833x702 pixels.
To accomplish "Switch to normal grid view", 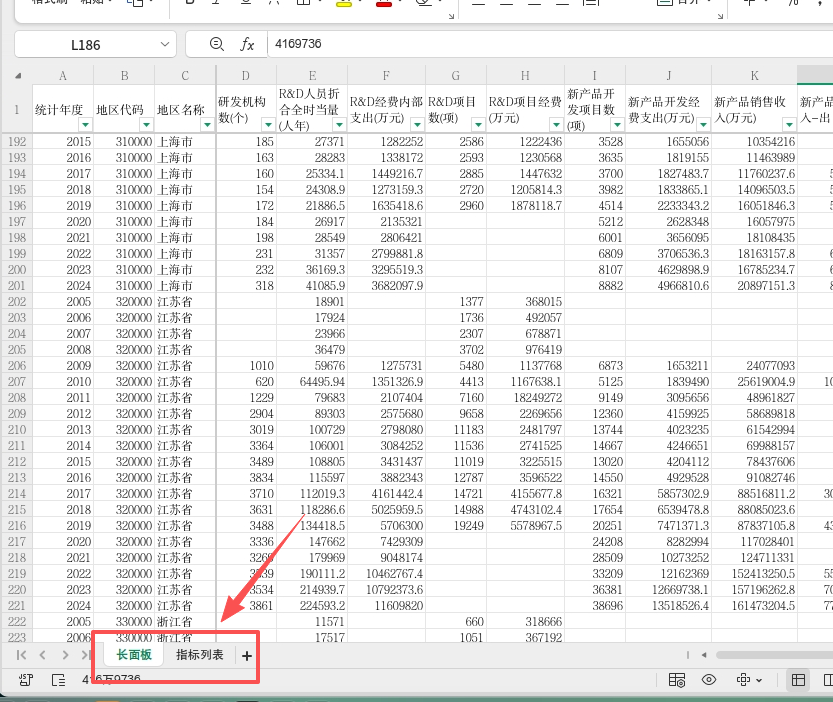I will tap(798, 680).
